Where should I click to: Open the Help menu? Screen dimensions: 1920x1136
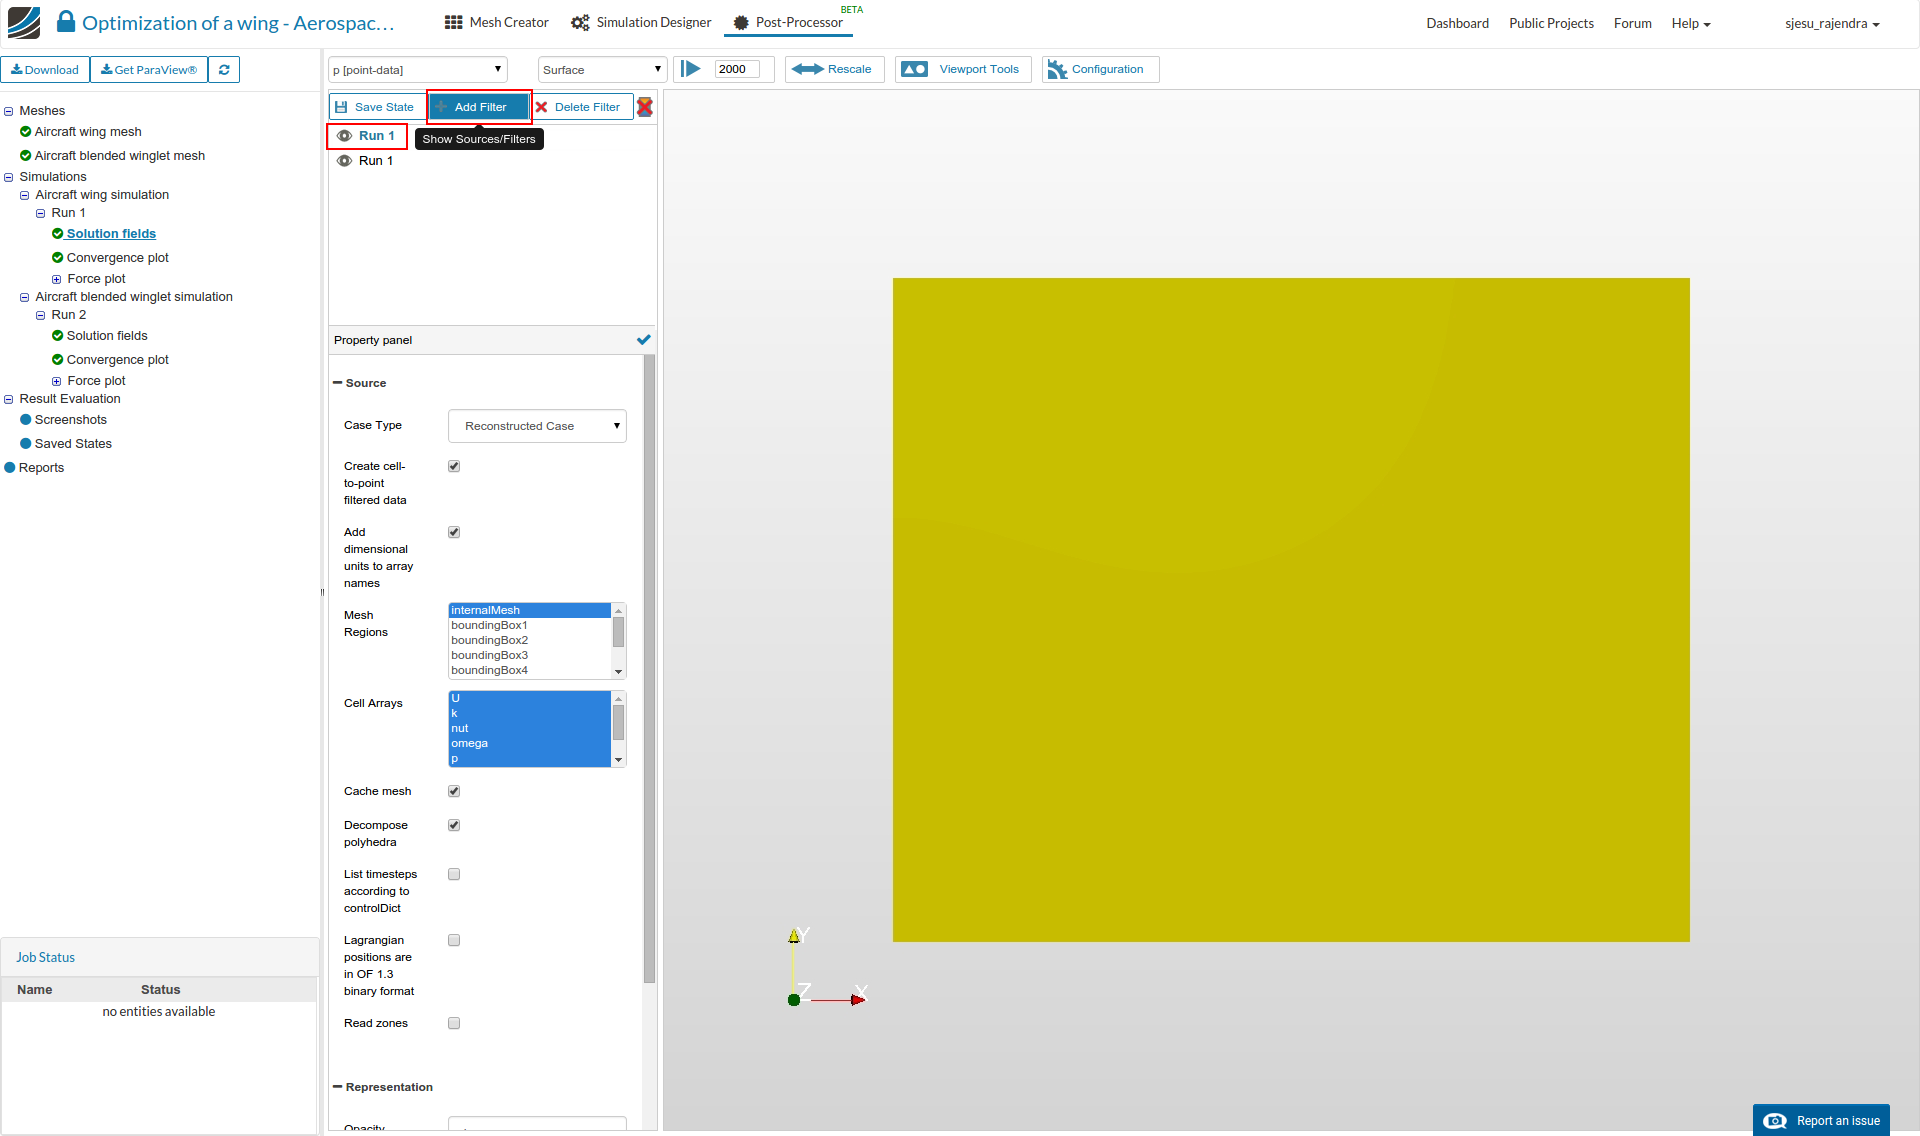1690,23
